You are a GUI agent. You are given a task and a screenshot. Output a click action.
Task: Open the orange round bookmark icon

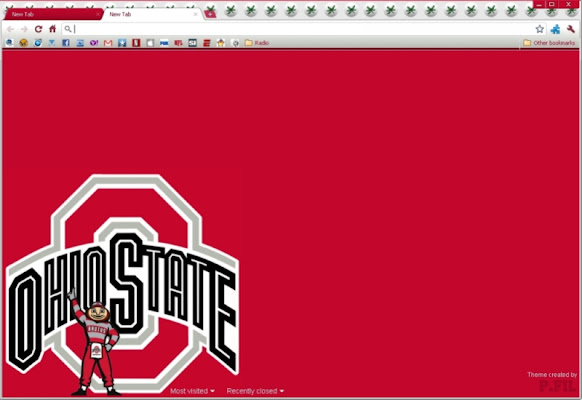23,43
